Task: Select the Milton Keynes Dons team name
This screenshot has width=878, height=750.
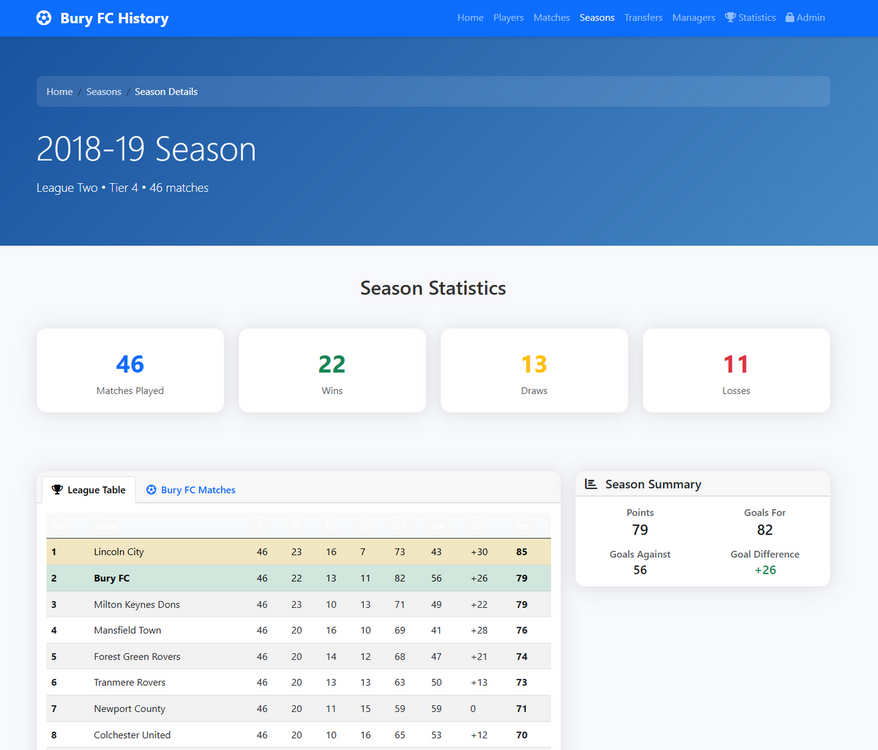Action: 137,604
